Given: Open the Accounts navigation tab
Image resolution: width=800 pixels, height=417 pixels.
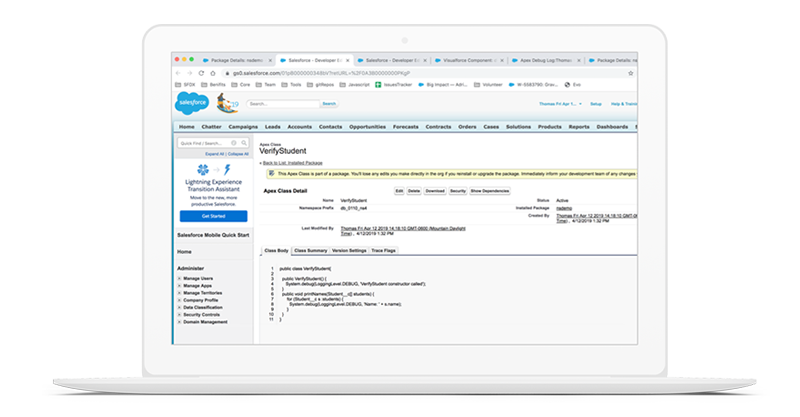Looking at the screenshot, I should 299,127.
